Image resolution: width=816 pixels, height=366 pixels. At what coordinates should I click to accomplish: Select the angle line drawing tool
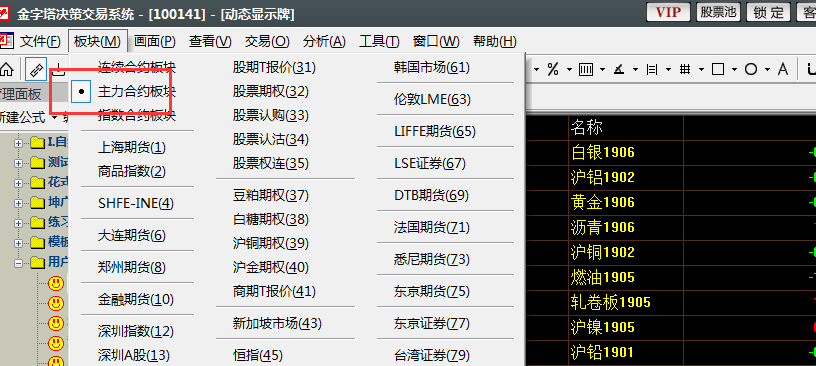[619, 69]
